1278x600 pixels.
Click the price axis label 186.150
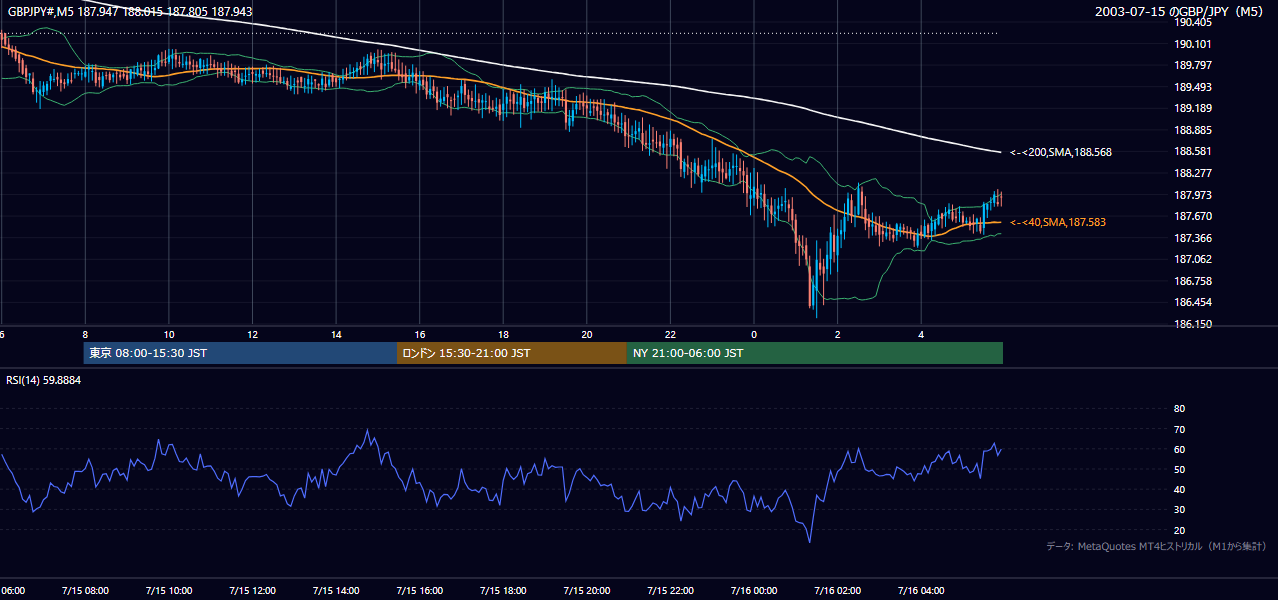(x=1194, y=324)
